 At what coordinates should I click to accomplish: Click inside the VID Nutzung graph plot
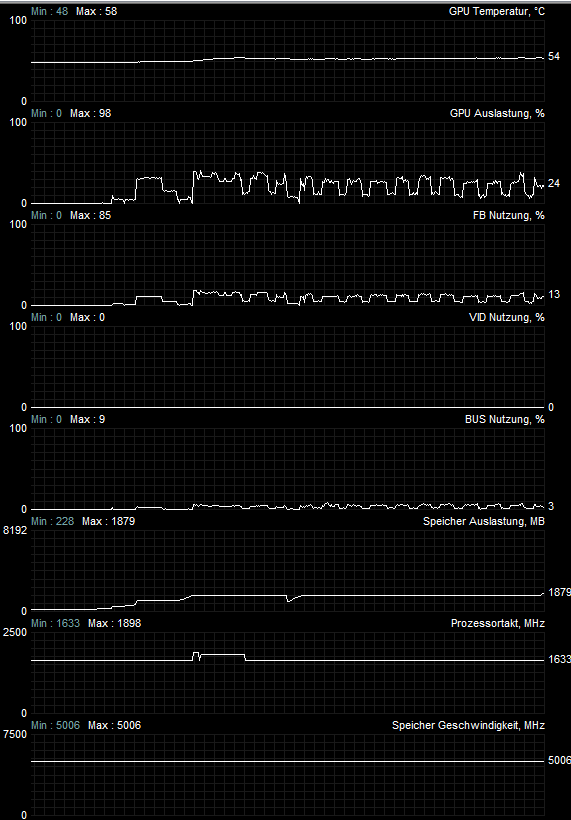pyautogui.click(x=288, y=367)
